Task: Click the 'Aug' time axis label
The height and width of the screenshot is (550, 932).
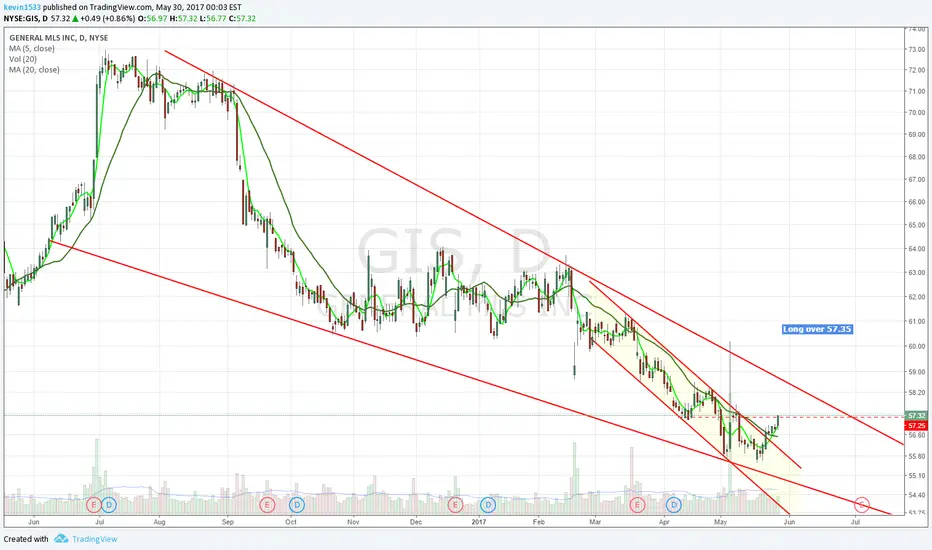Action: coord(159,522)
